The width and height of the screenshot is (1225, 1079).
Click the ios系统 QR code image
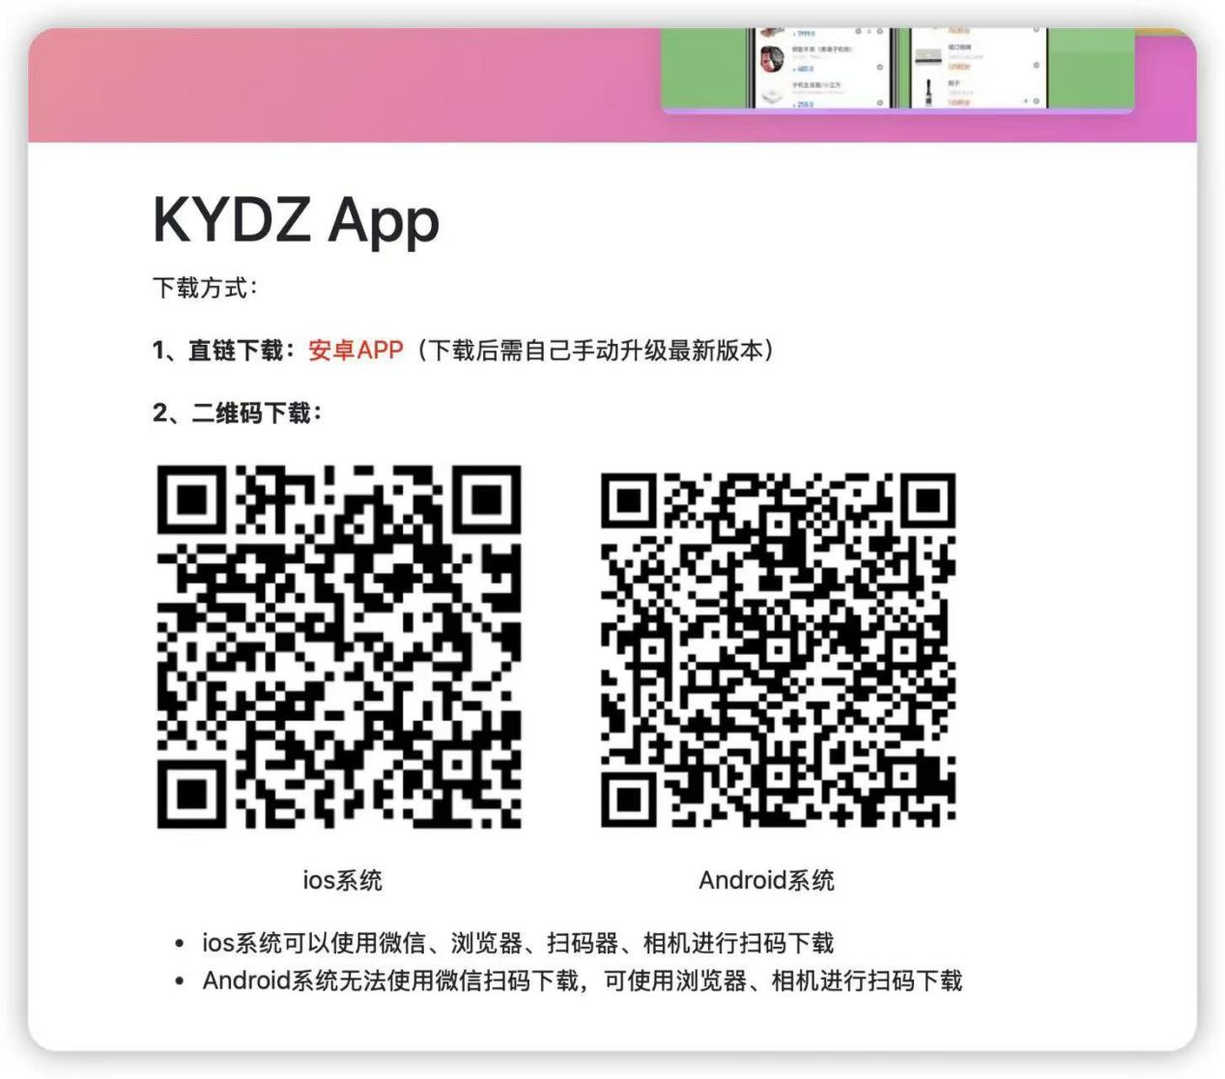click(x=339, y=647)
